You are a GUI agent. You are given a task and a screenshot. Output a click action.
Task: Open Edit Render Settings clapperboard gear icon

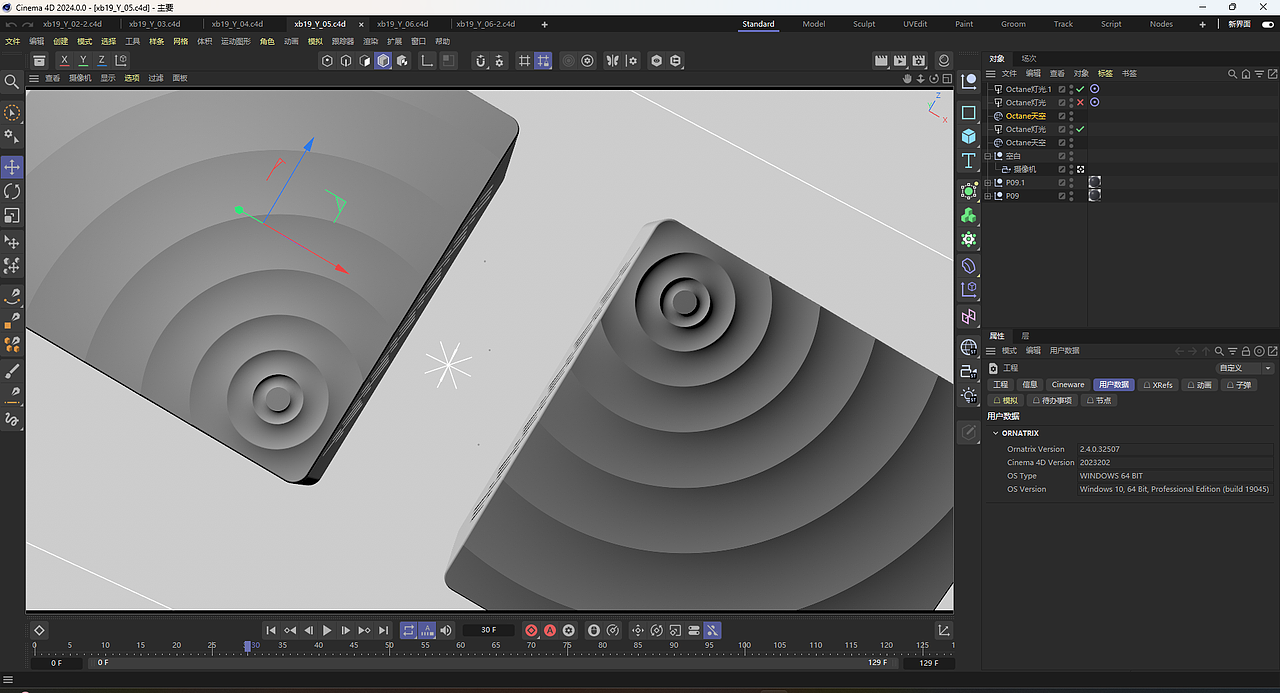pyautogui.click(x=919, y=61)
